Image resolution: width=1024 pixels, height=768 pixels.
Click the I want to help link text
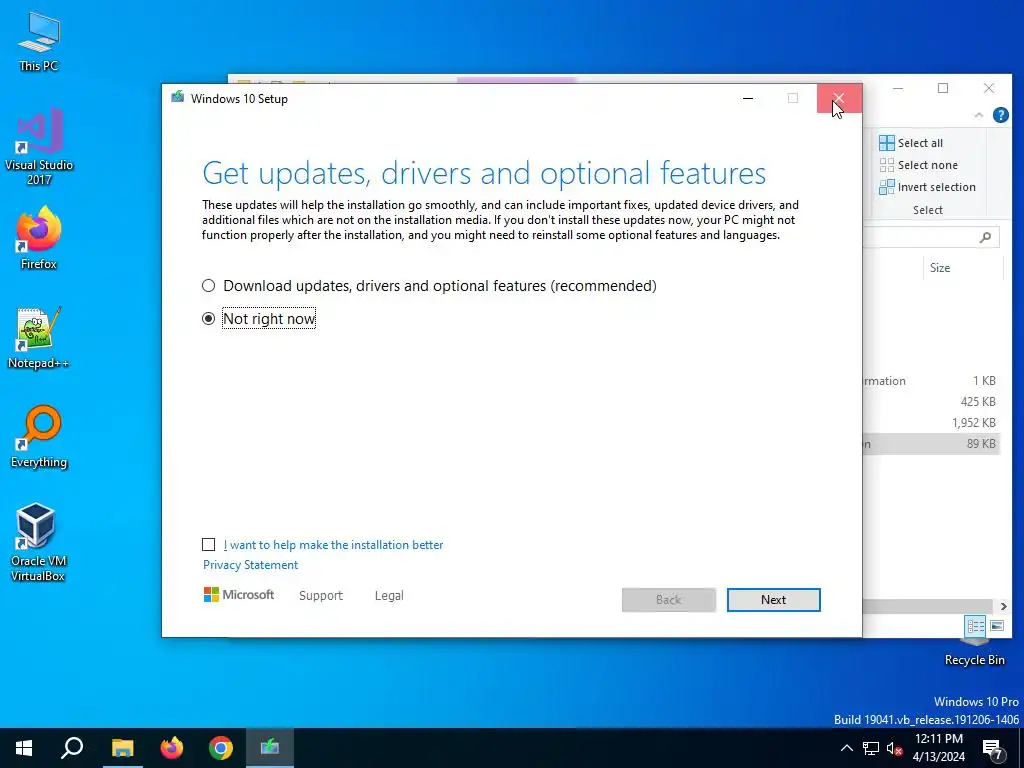tap(333, 545)
